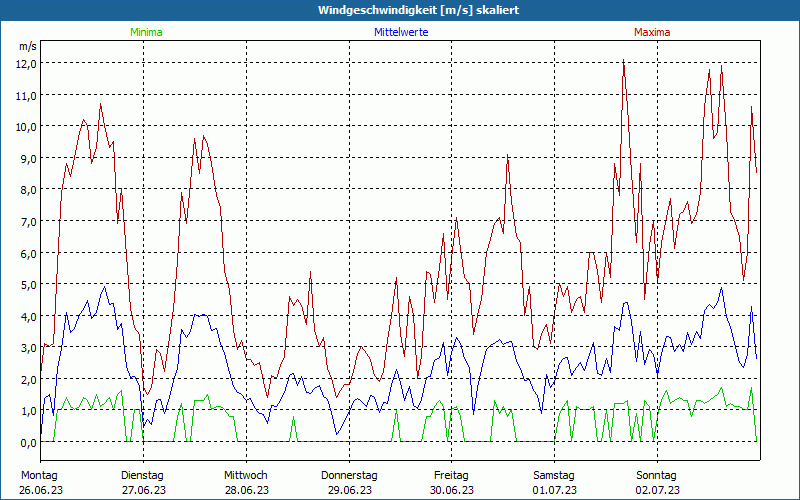
Task: Select the 0,0 y-axis value
Action: click(x=27, y=442)
